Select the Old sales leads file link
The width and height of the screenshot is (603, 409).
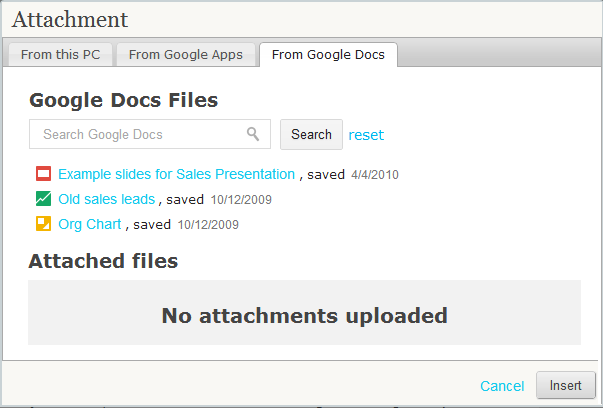tap(107, 199)
